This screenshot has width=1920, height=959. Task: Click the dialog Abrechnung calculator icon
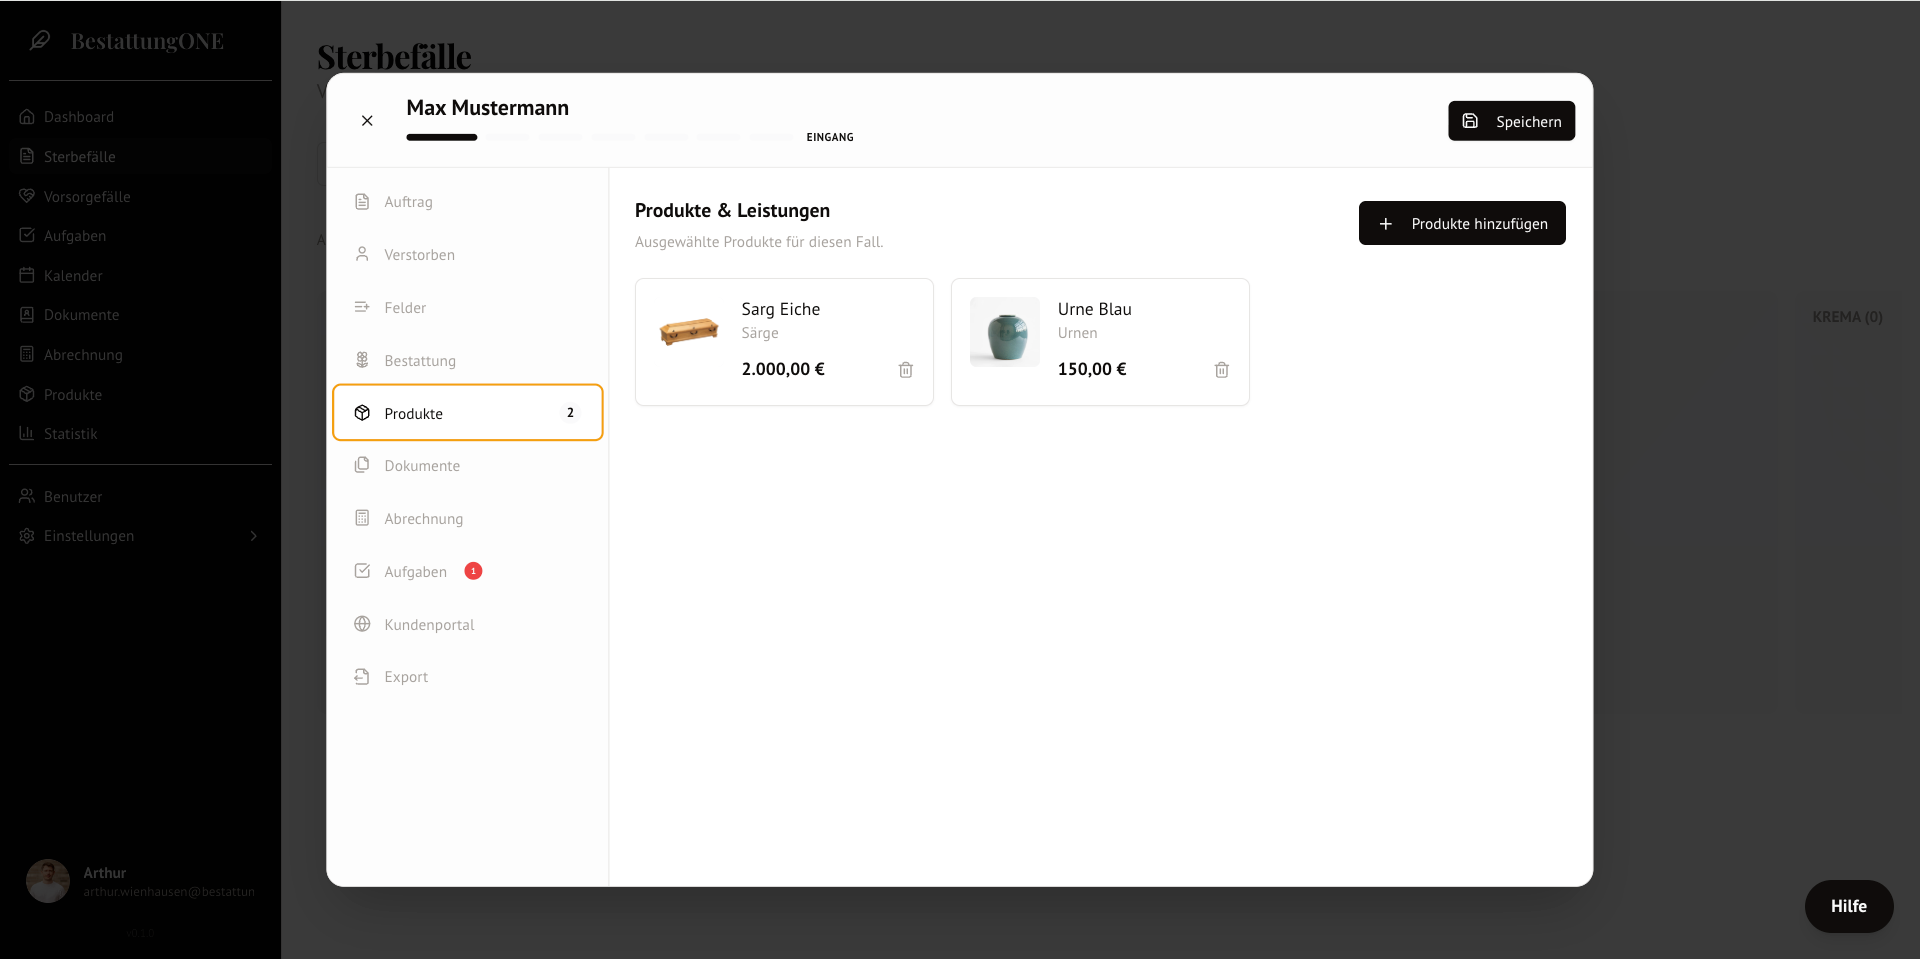pos(362,518)
